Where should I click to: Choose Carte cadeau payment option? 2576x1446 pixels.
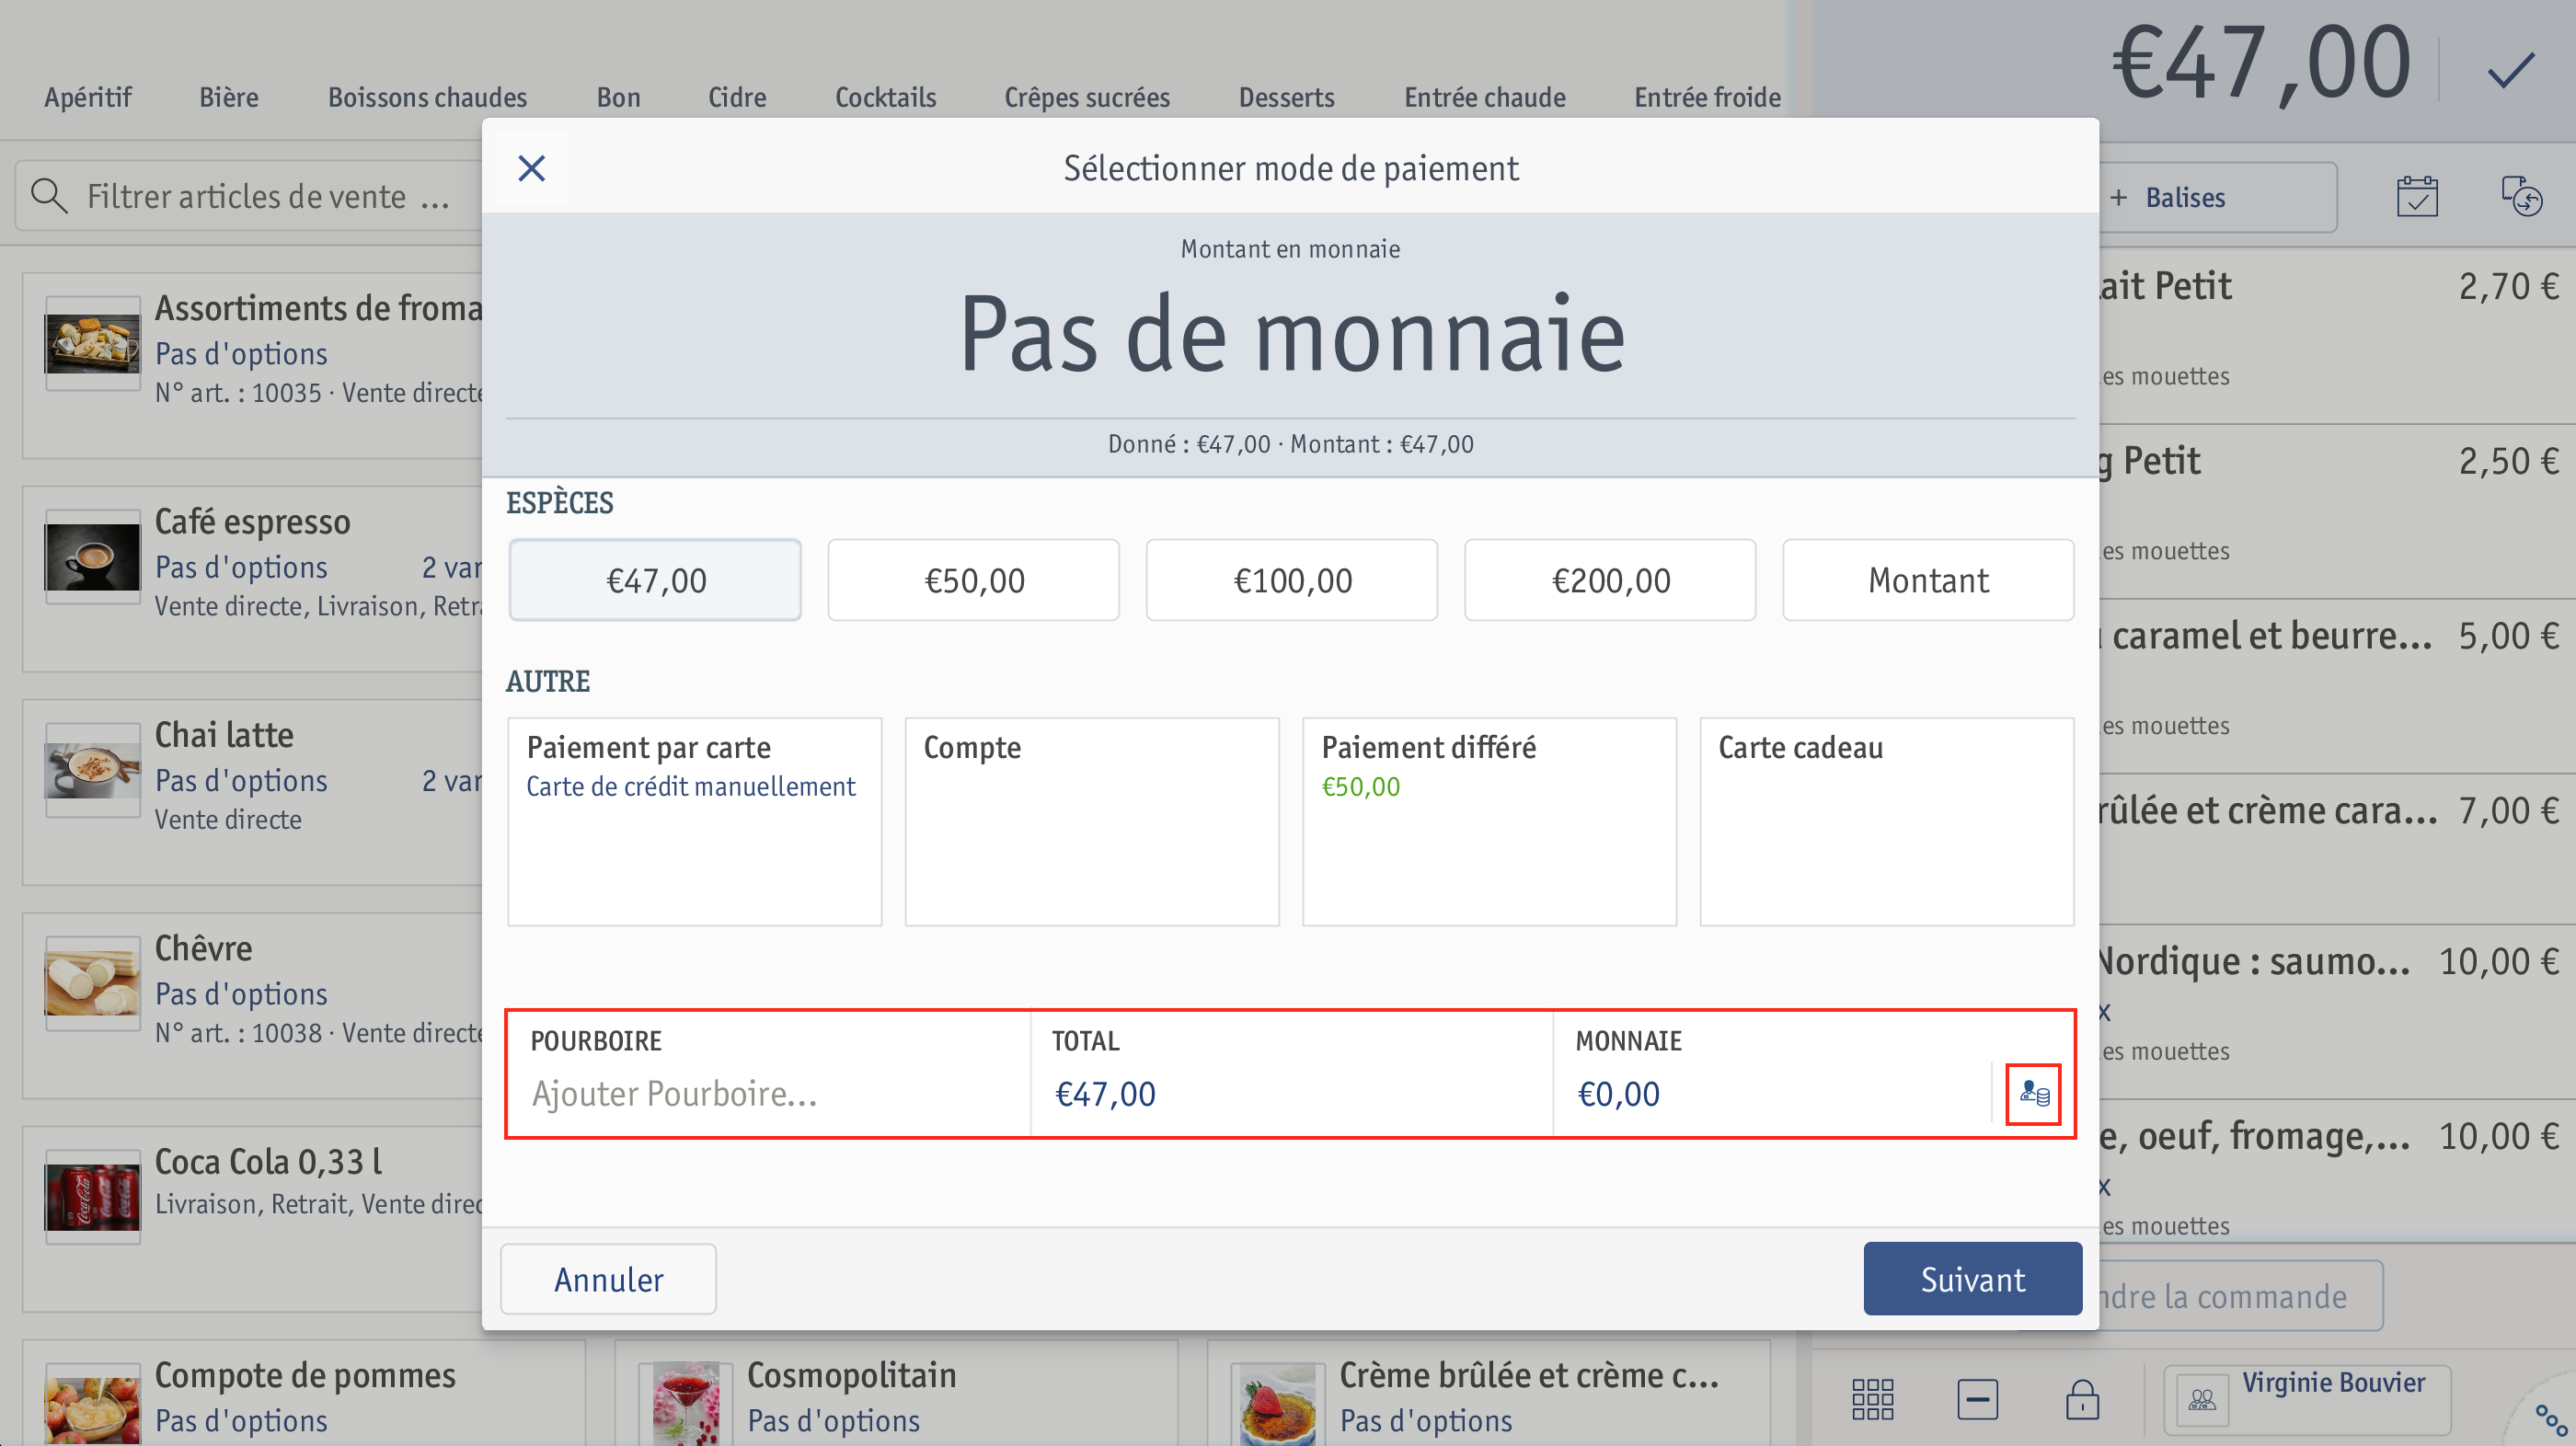coord(1887,821)
